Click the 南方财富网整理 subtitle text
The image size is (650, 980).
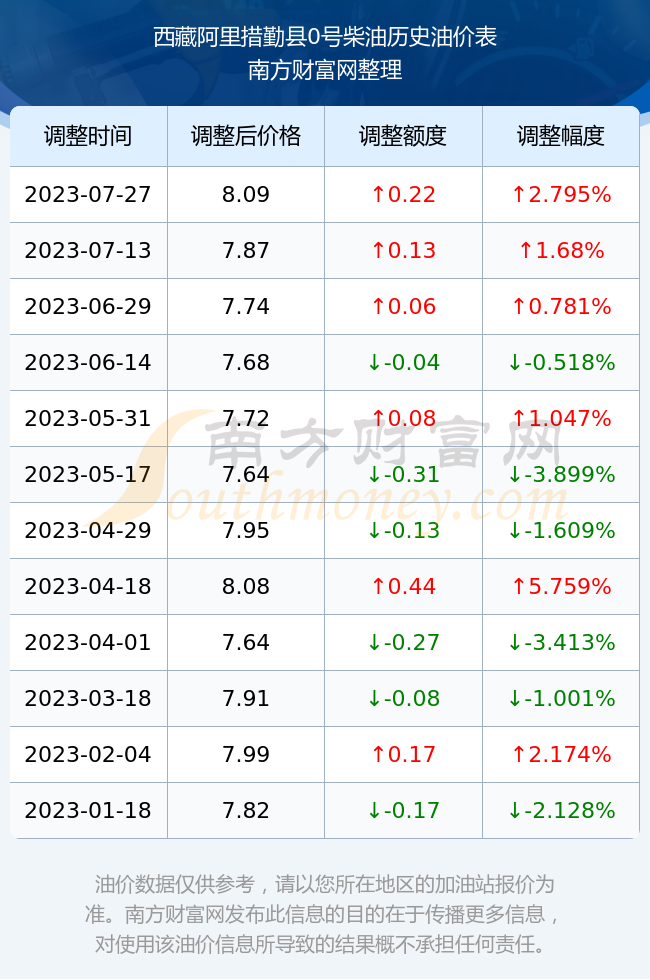pyautogui.click(x=325, y=69)
